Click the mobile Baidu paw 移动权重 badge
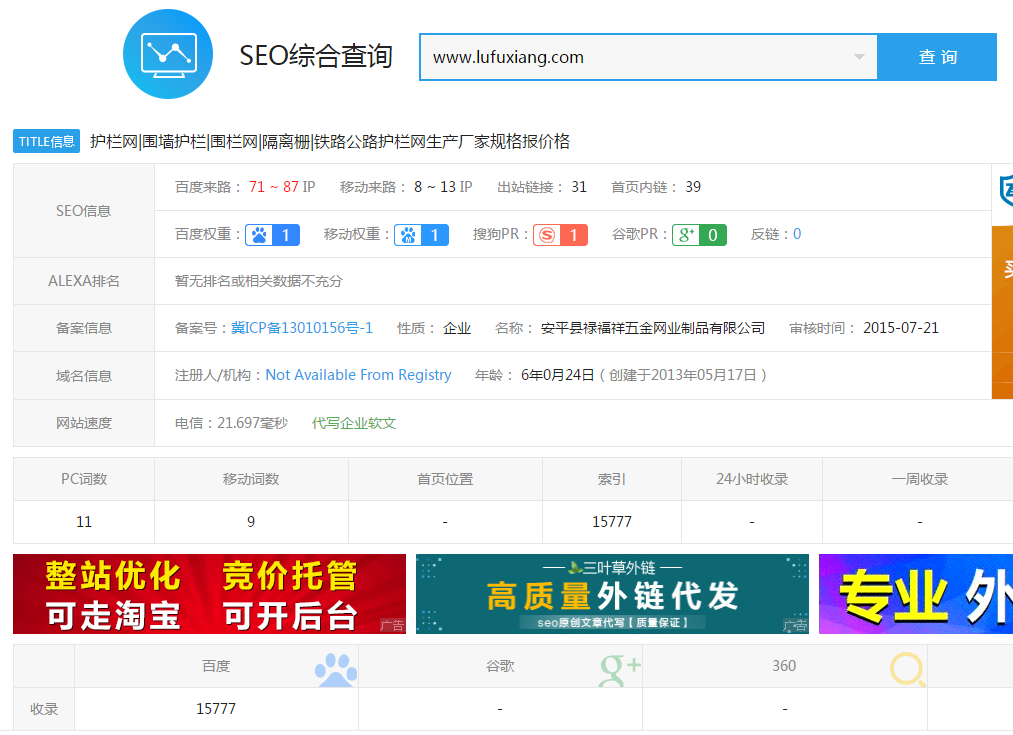The width and height of the screenshot is (1013, 735). coord(421,234)
